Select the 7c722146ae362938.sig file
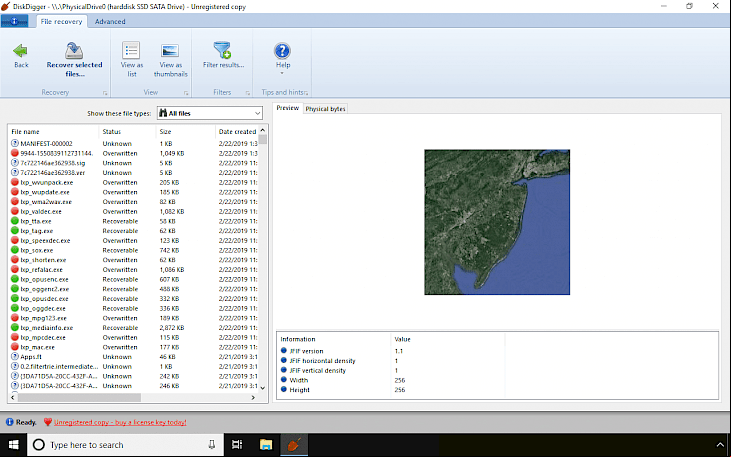Viewport: 731px width, 457px height. click(x=53, y=163)
